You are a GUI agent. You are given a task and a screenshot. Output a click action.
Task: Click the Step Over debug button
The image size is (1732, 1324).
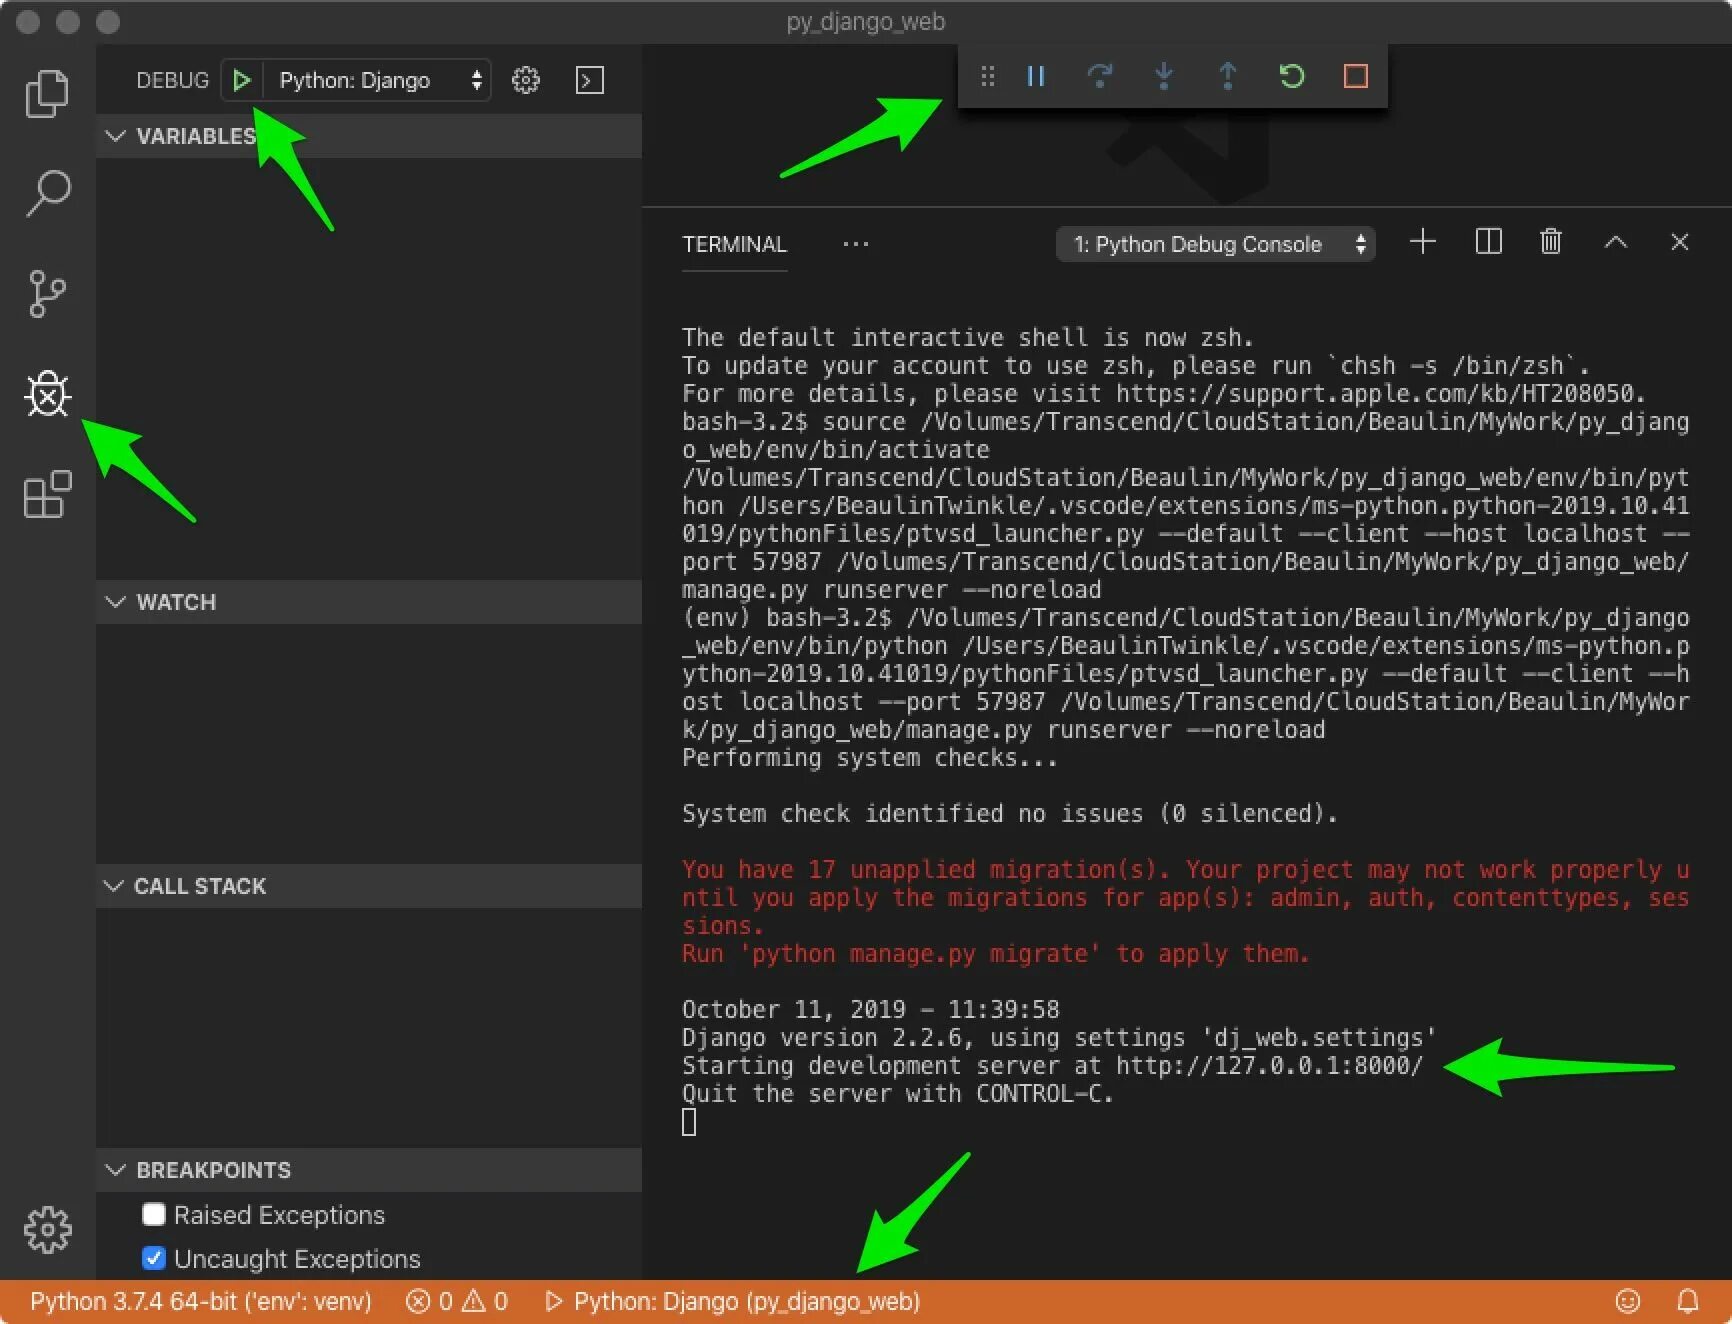point(1099,76)
